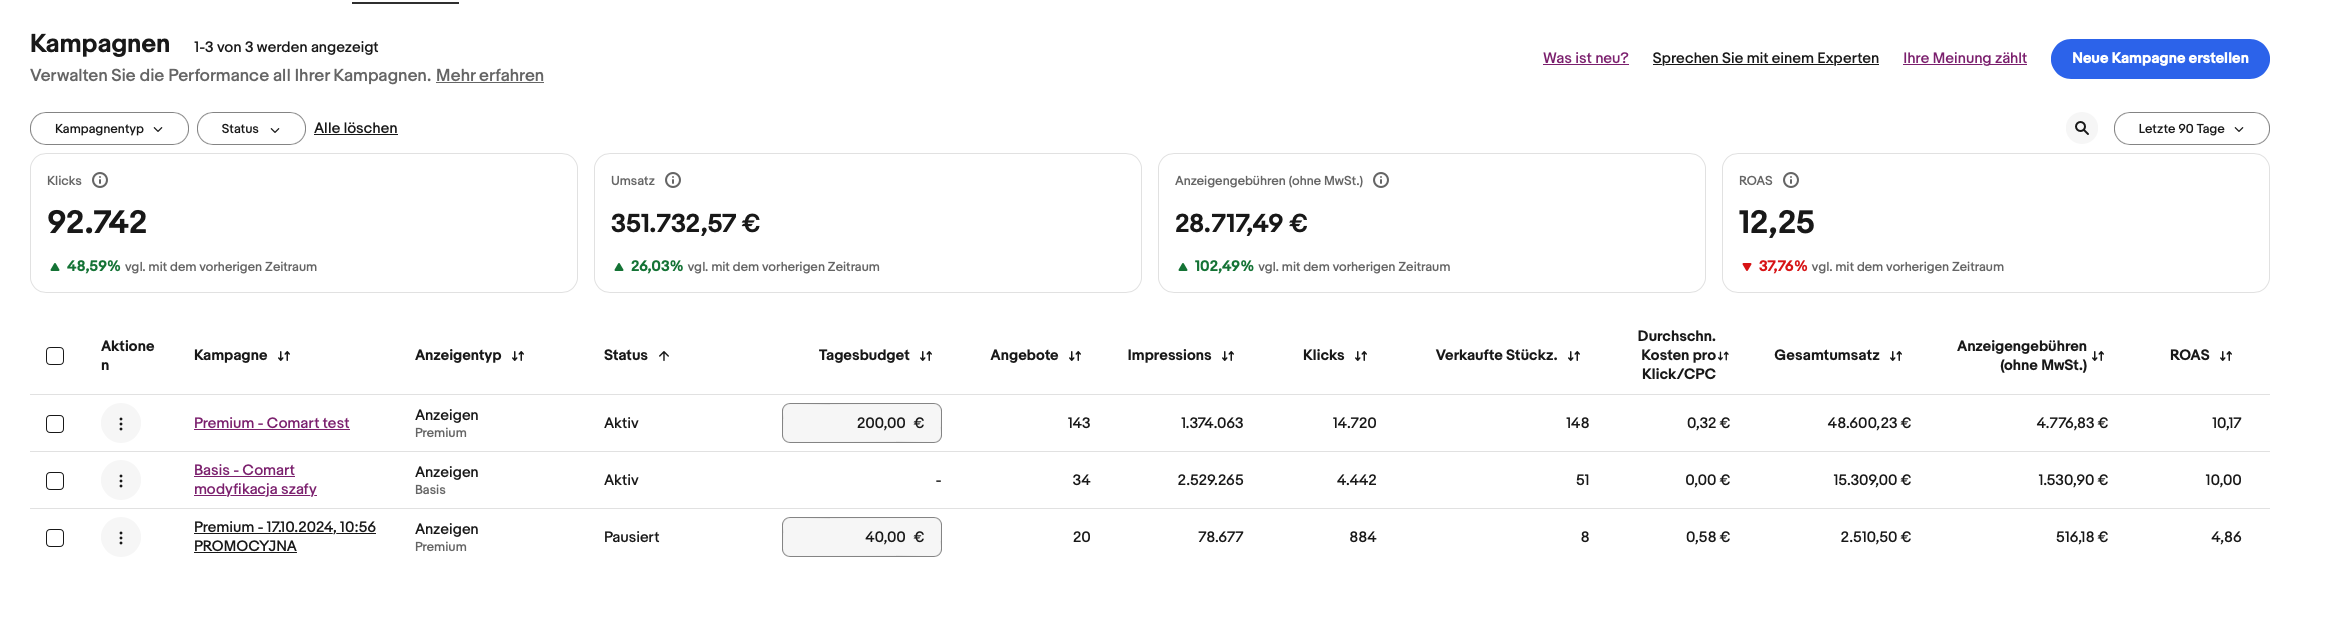Change the Letzte 90 Tage date range
The height and width of the screenshot is (623, 2345).
tap(2190, 128)
